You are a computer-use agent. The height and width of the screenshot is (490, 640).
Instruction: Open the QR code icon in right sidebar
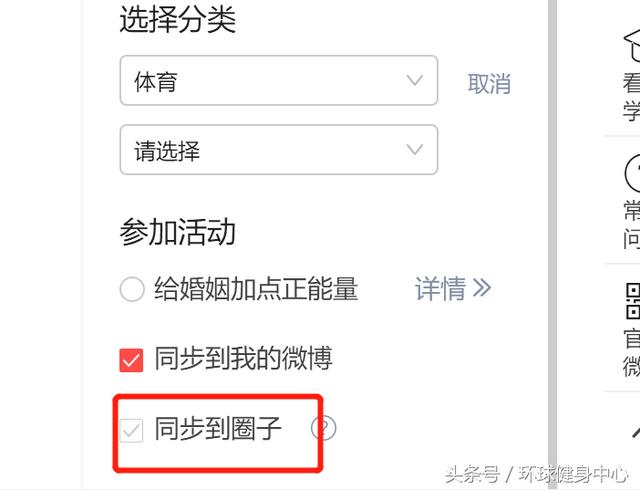tap(633, 301)
